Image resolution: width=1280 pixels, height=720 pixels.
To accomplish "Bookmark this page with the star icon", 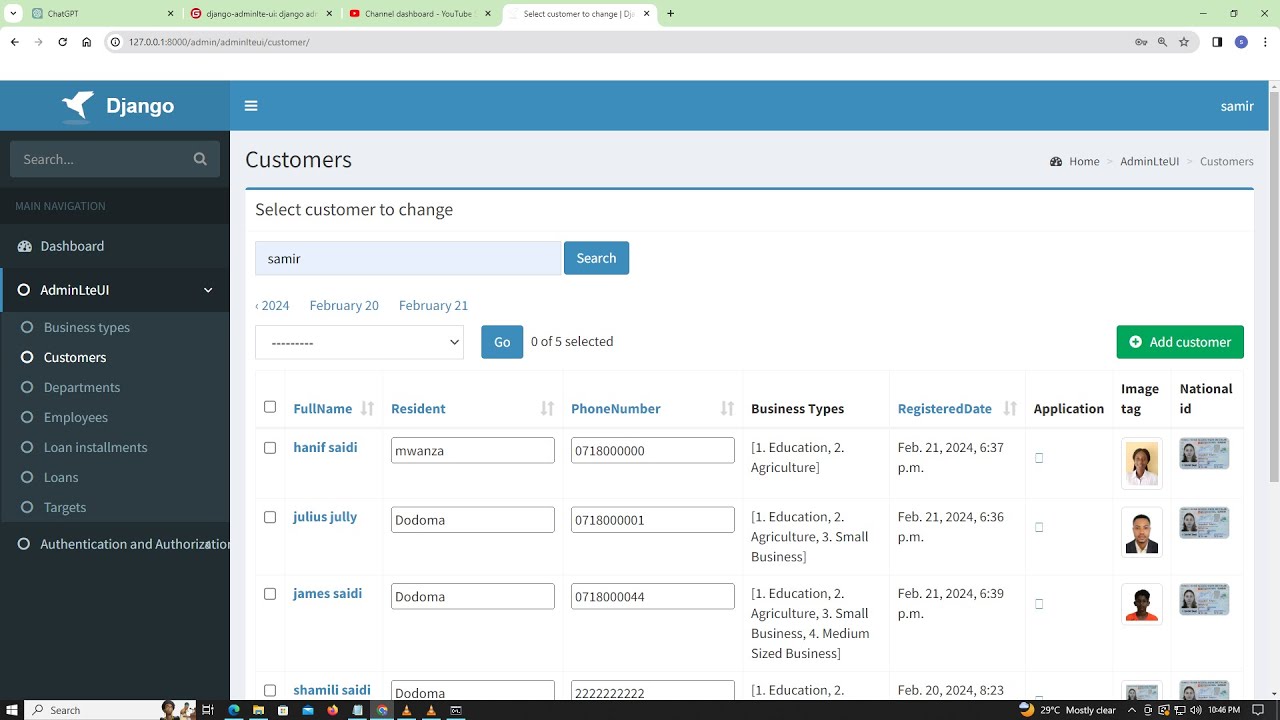I will tap(1184, 42).
